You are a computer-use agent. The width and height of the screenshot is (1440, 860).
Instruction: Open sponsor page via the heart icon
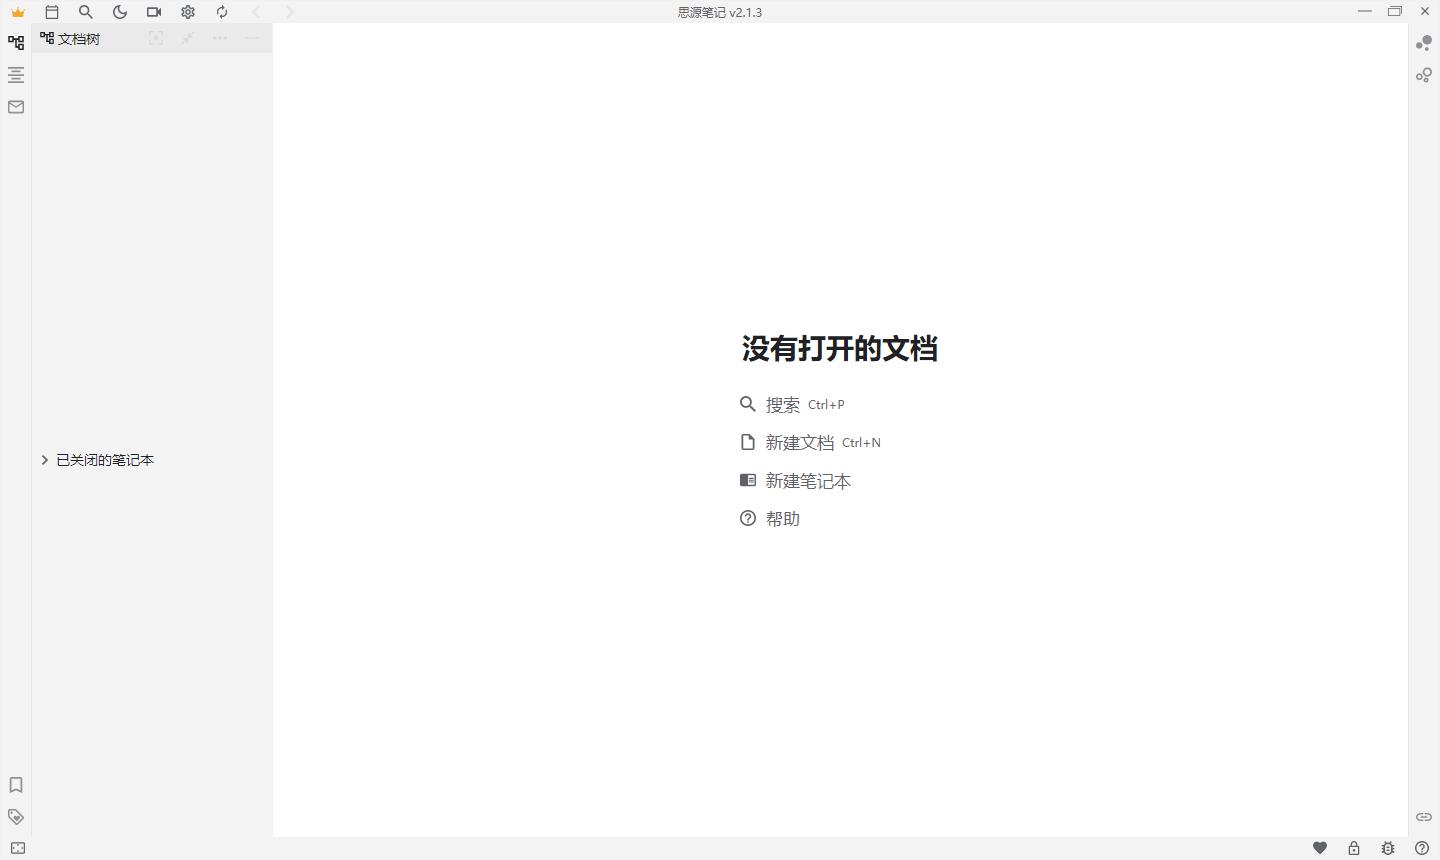(1319, 847)
